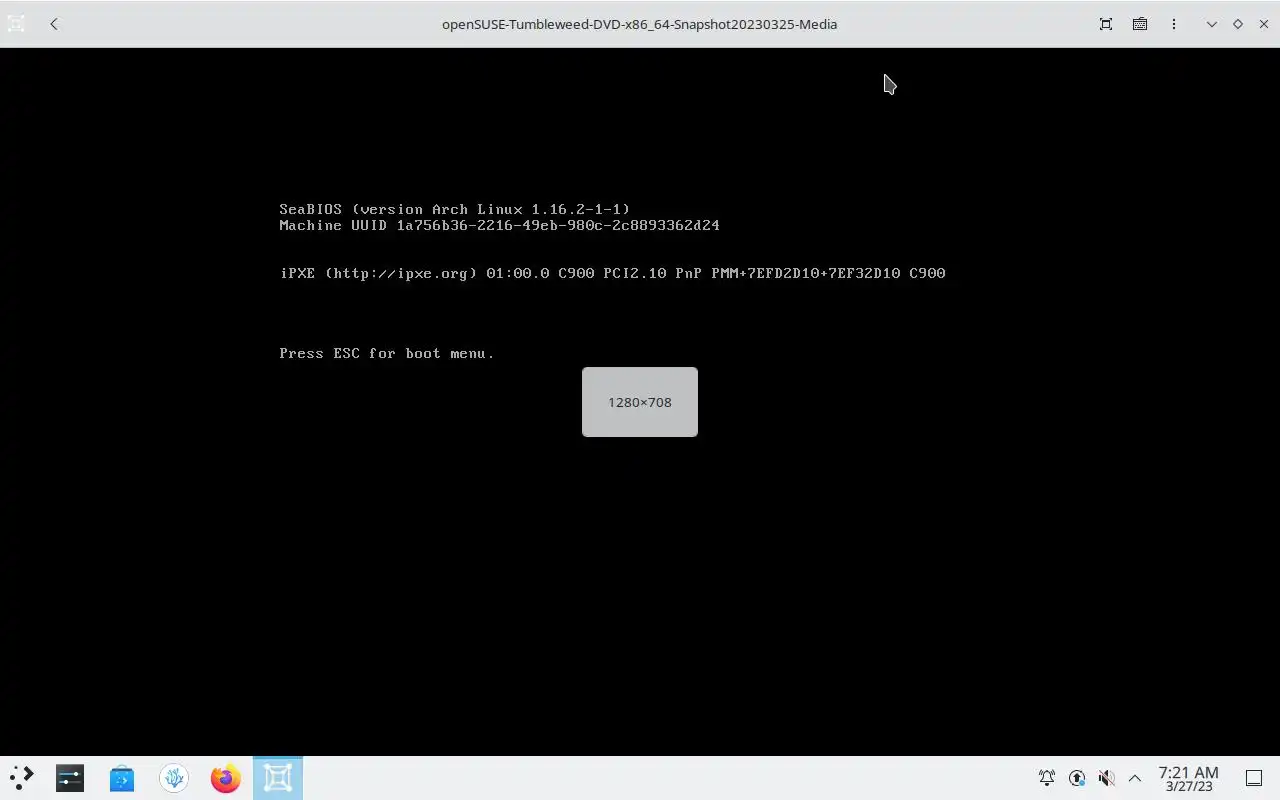The width and height of the screenshot is (1280, 800).
Task: Close the Boxes window
Action: pos(1264,24)
